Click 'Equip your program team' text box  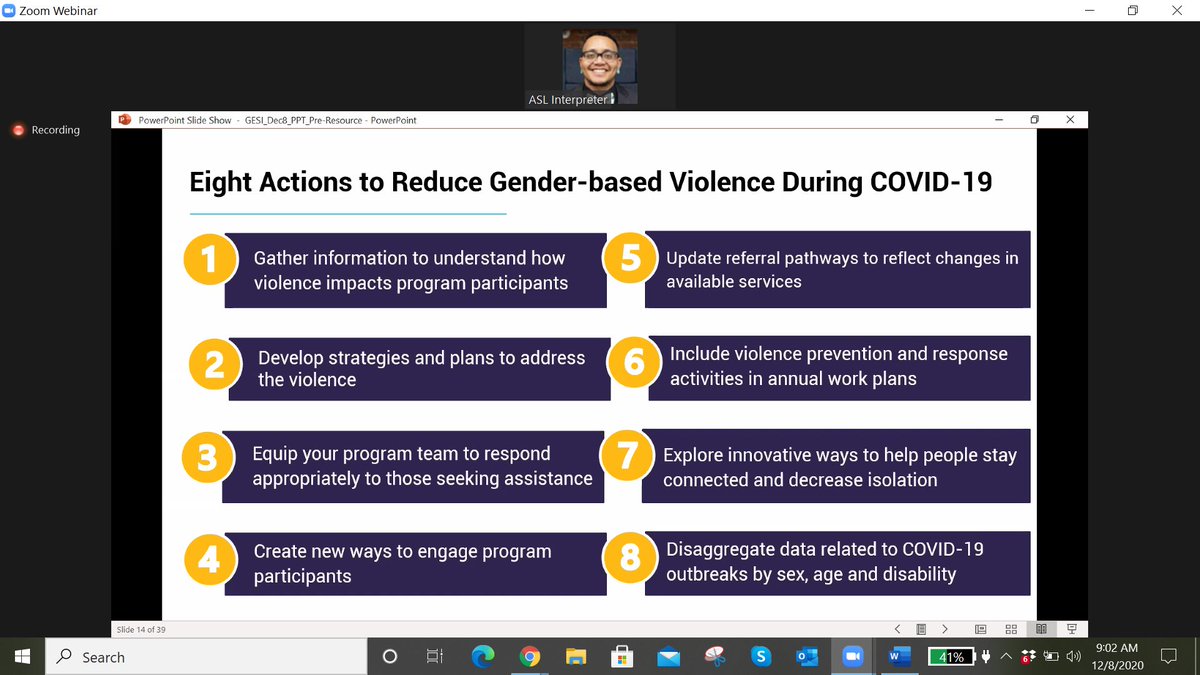pos(414,466)
